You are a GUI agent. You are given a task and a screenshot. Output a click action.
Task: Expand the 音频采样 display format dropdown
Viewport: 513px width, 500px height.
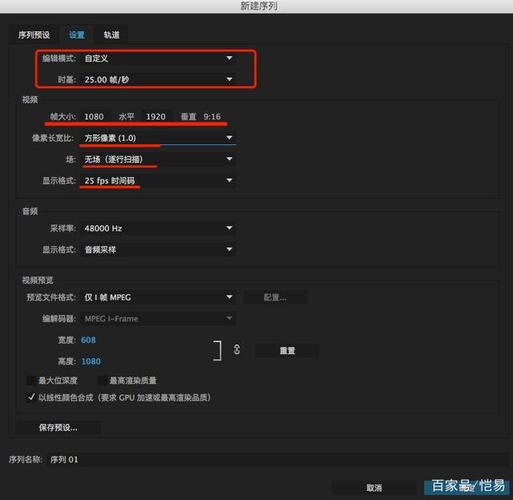tap(158, 250)
